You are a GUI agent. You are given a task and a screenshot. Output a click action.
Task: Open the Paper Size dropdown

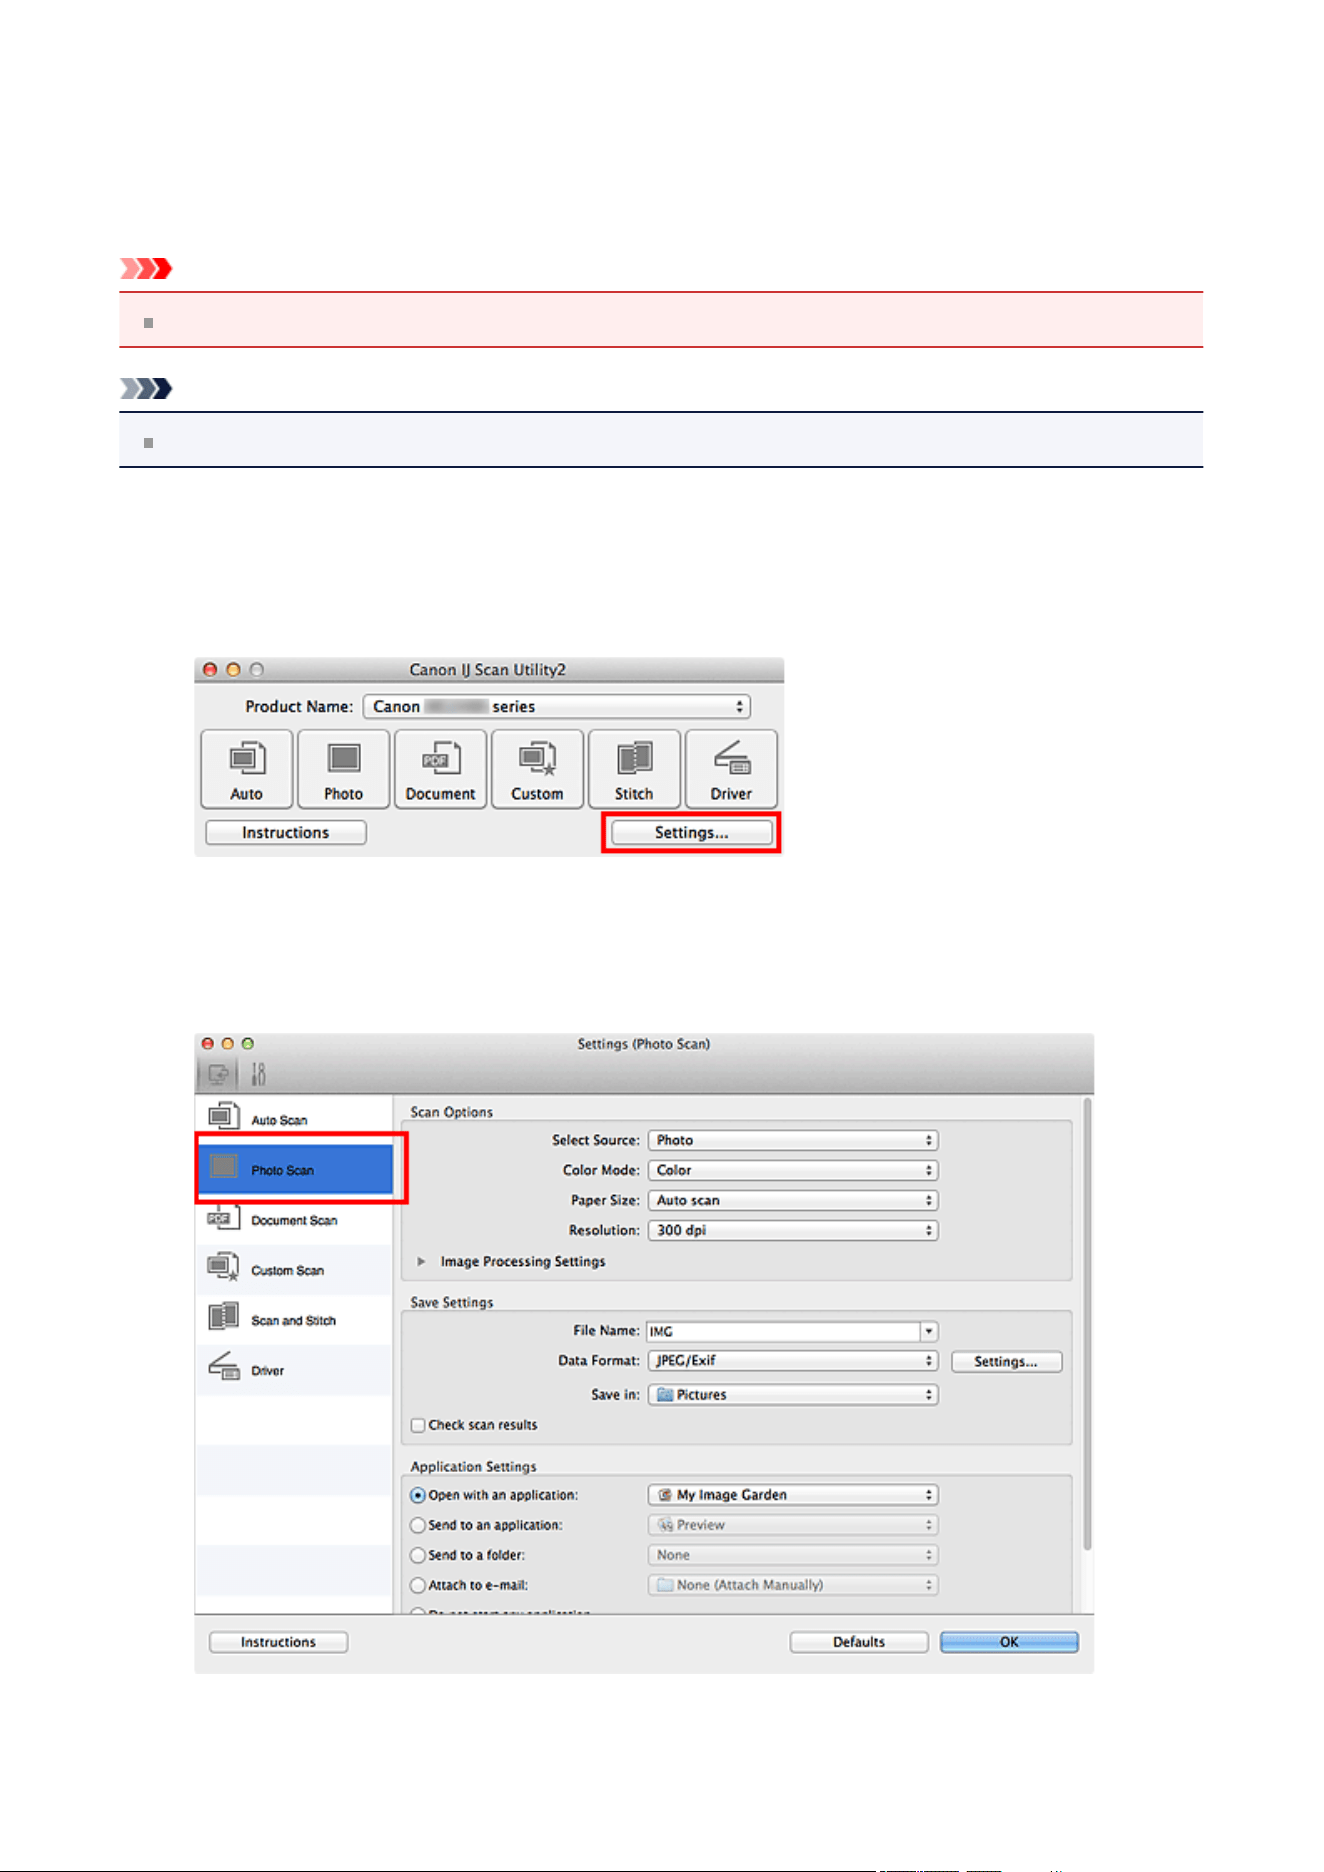point(793,1201)
